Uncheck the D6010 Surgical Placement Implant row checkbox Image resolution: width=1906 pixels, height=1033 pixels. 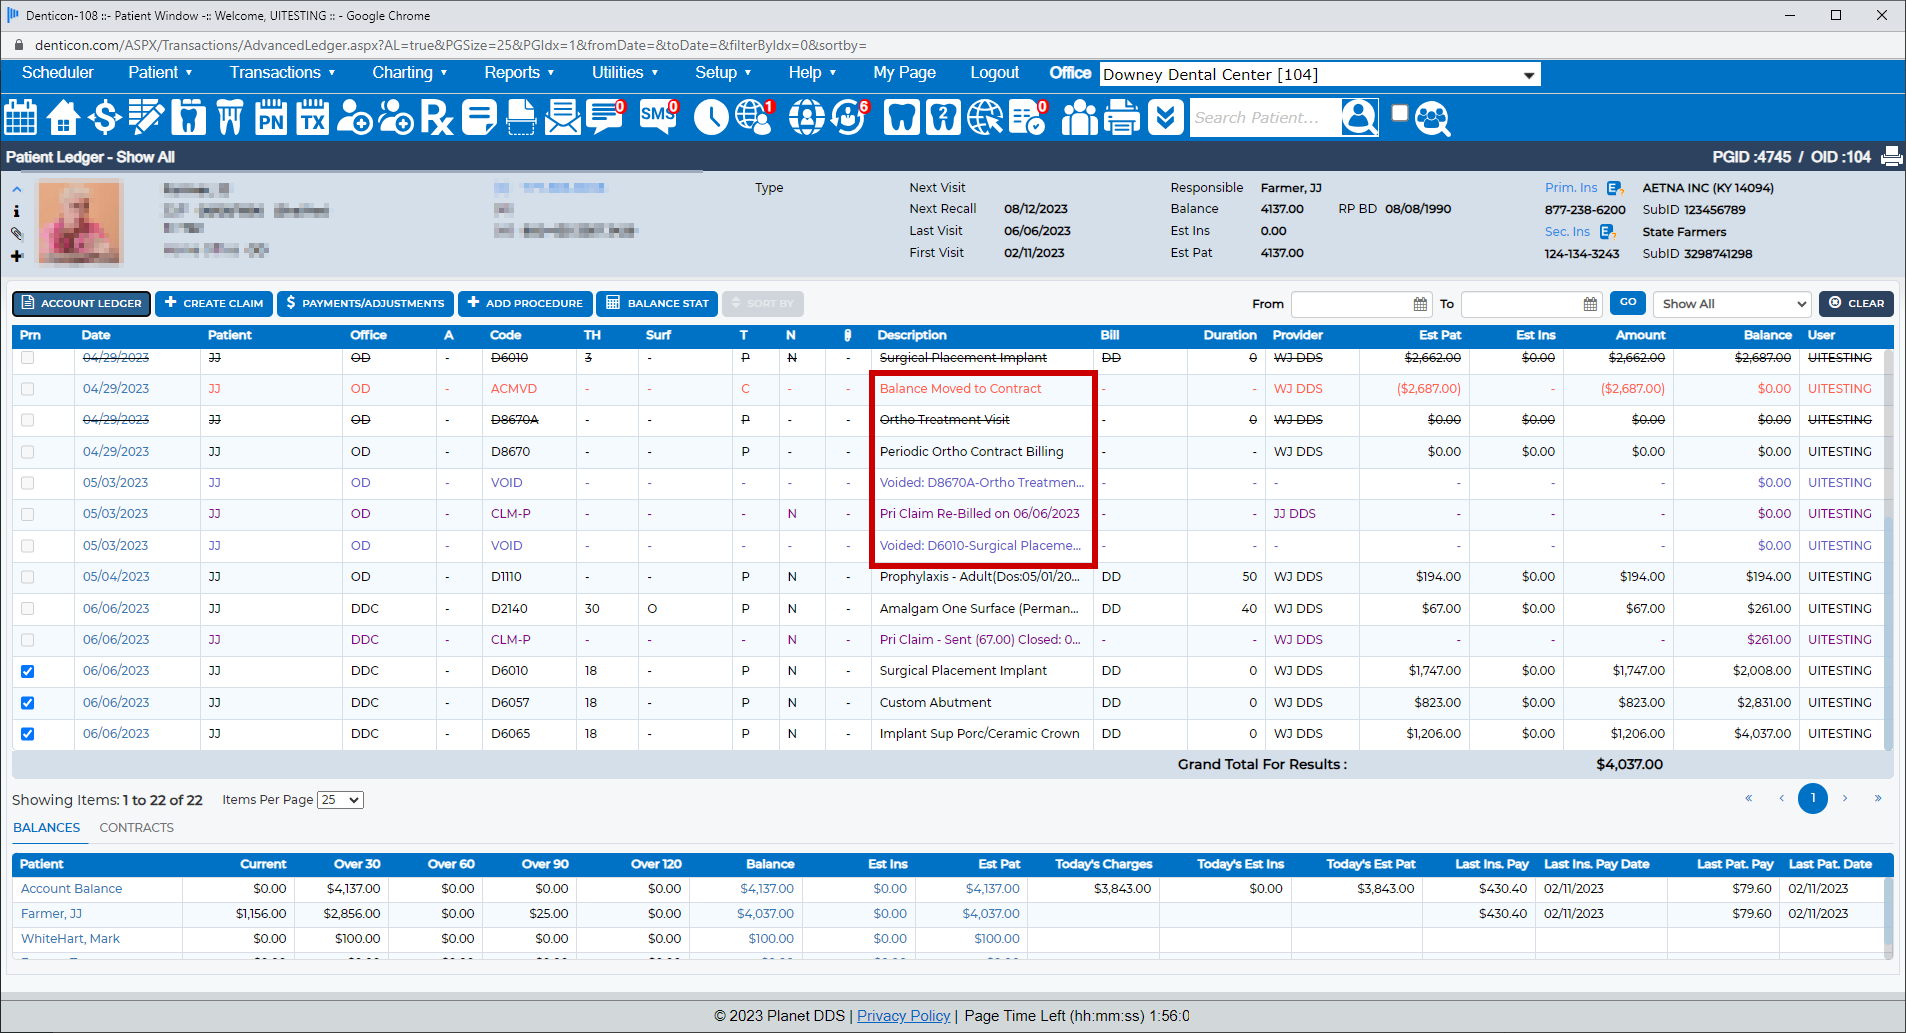point(28,671)
